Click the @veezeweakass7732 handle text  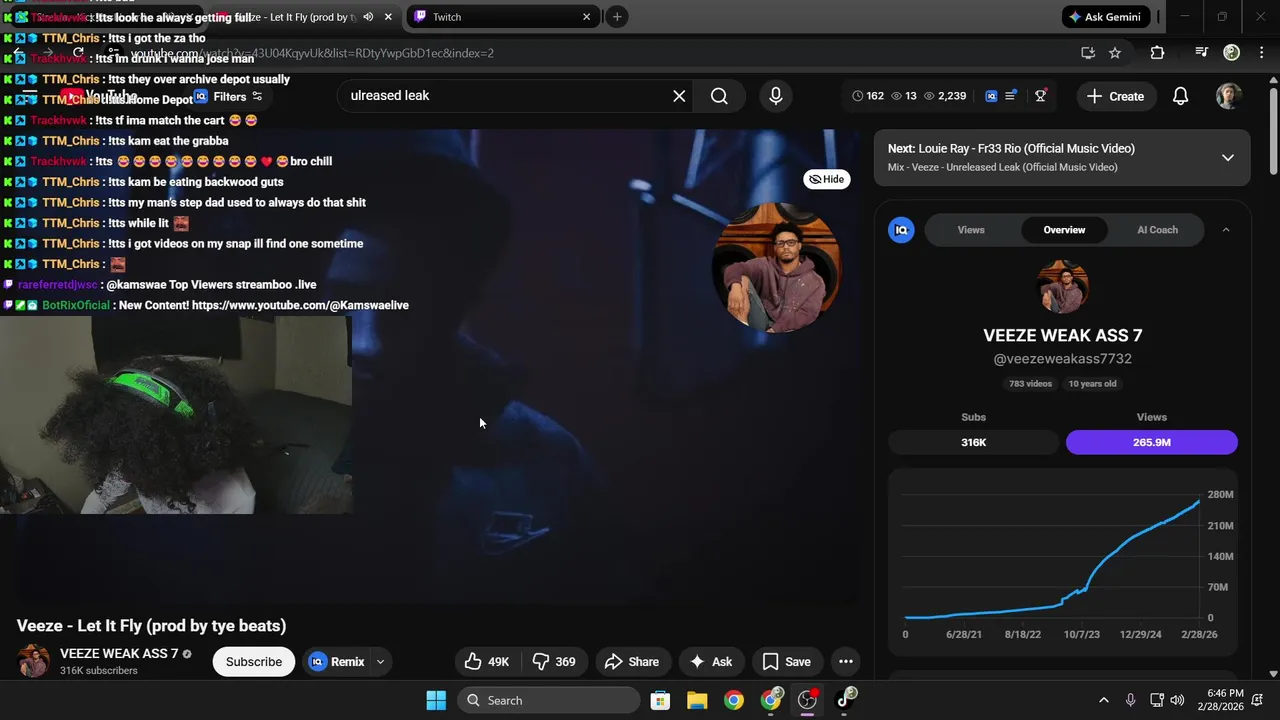click(1062, 359)
